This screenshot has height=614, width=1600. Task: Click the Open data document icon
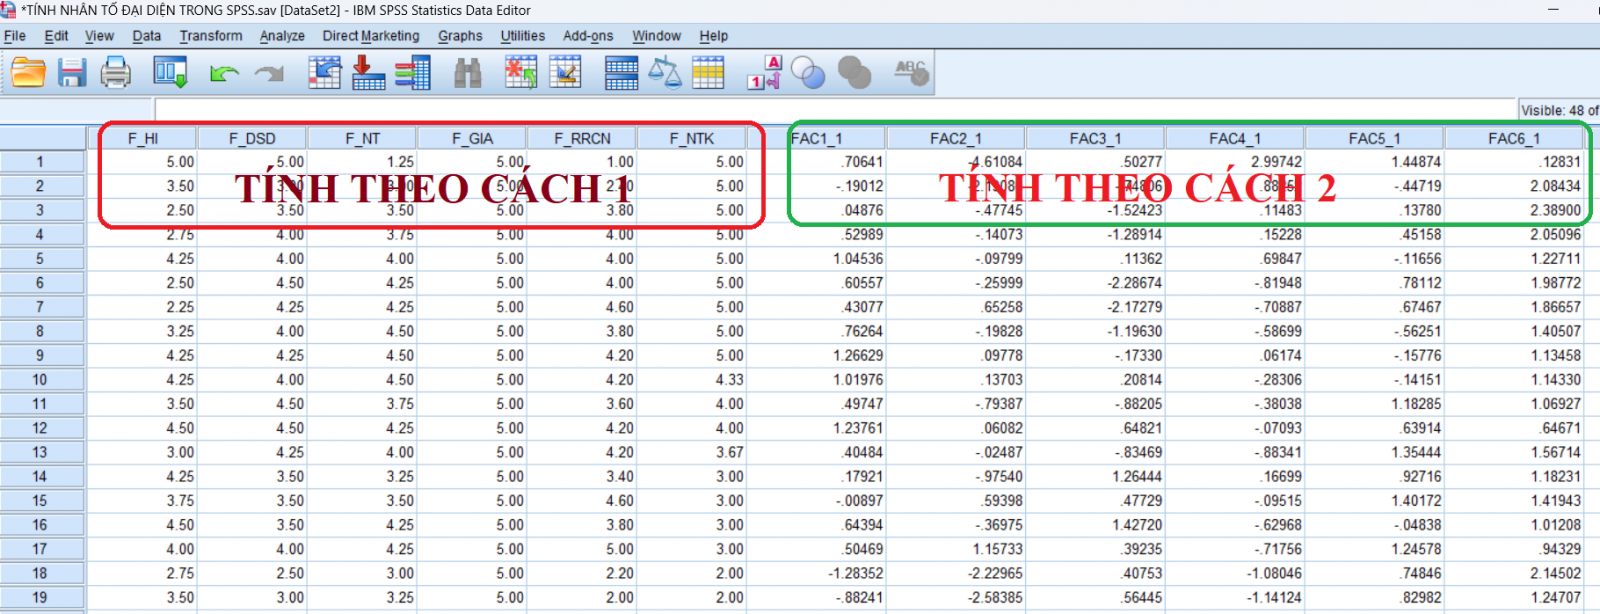click(x=28, y=73)
